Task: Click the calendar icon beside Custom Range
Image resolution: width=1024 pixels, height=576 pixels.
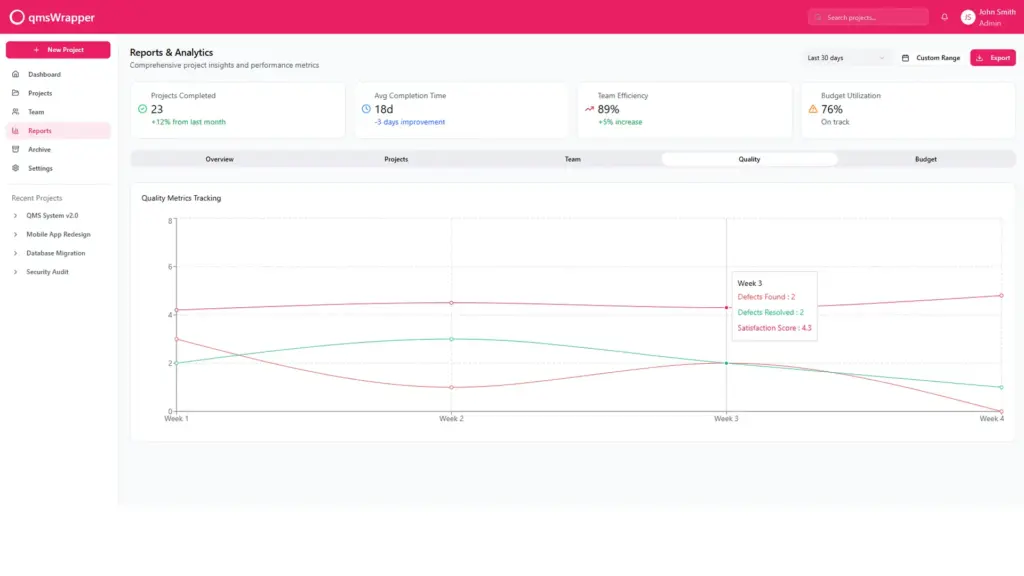Action: pyautogui.click(x=906, y=58)
